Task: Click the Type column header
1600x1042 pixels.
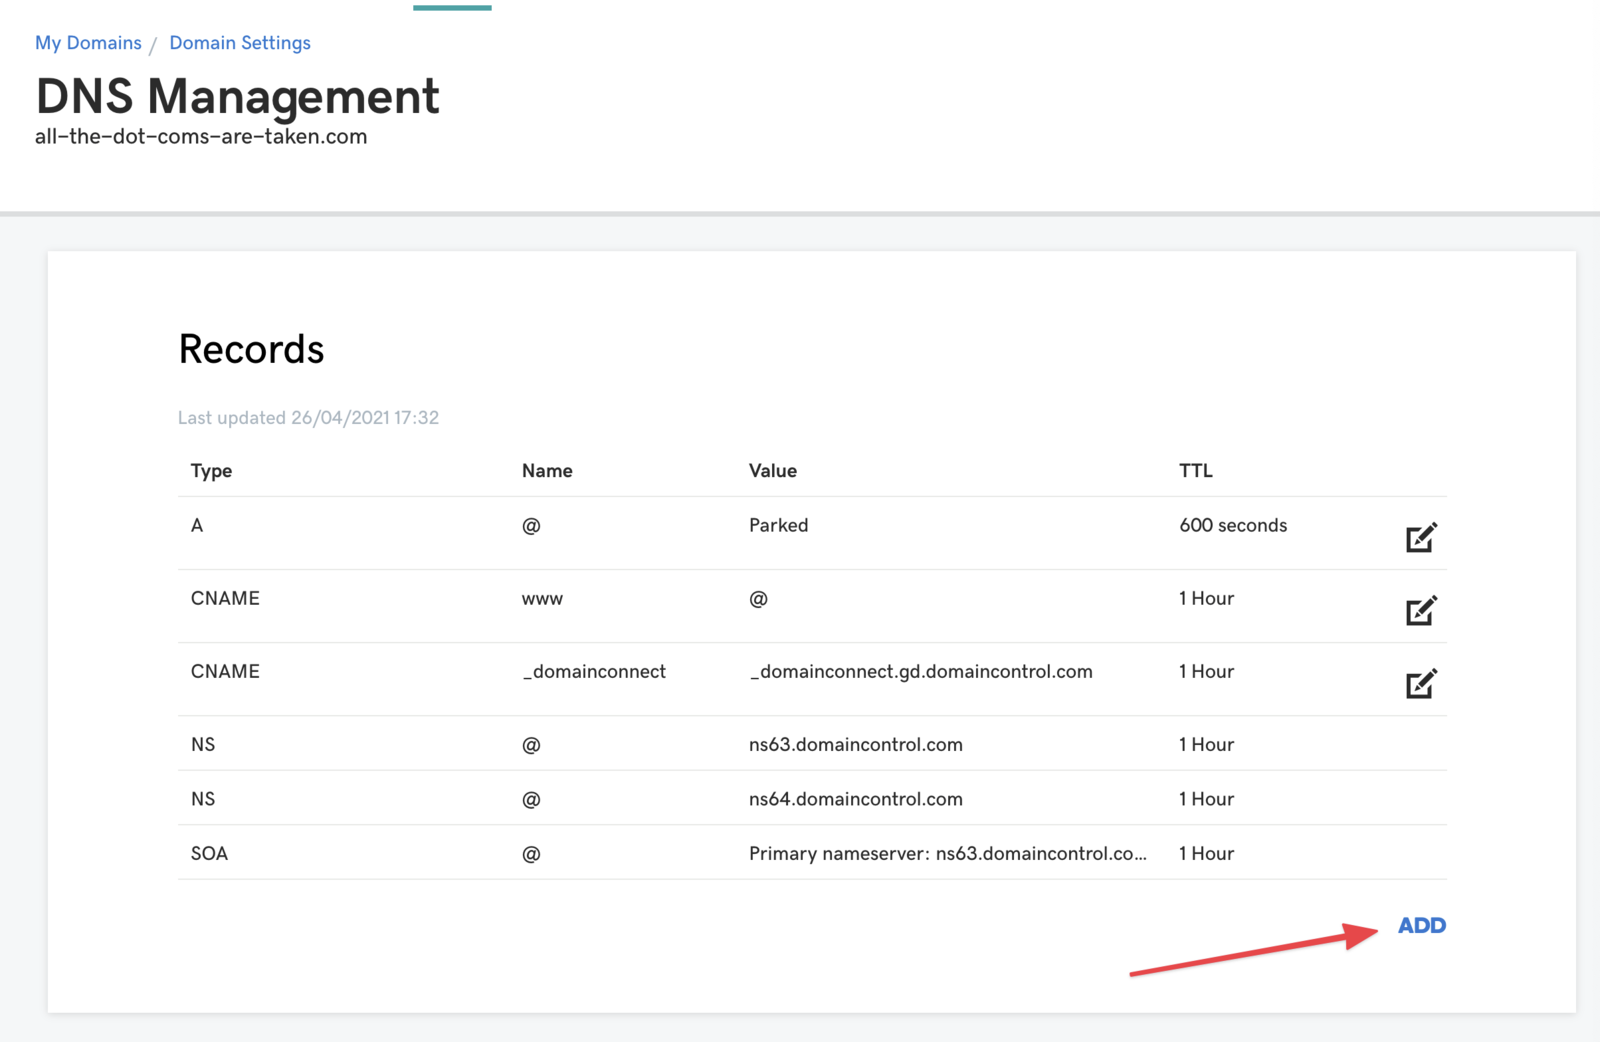Action: point(211,471)
